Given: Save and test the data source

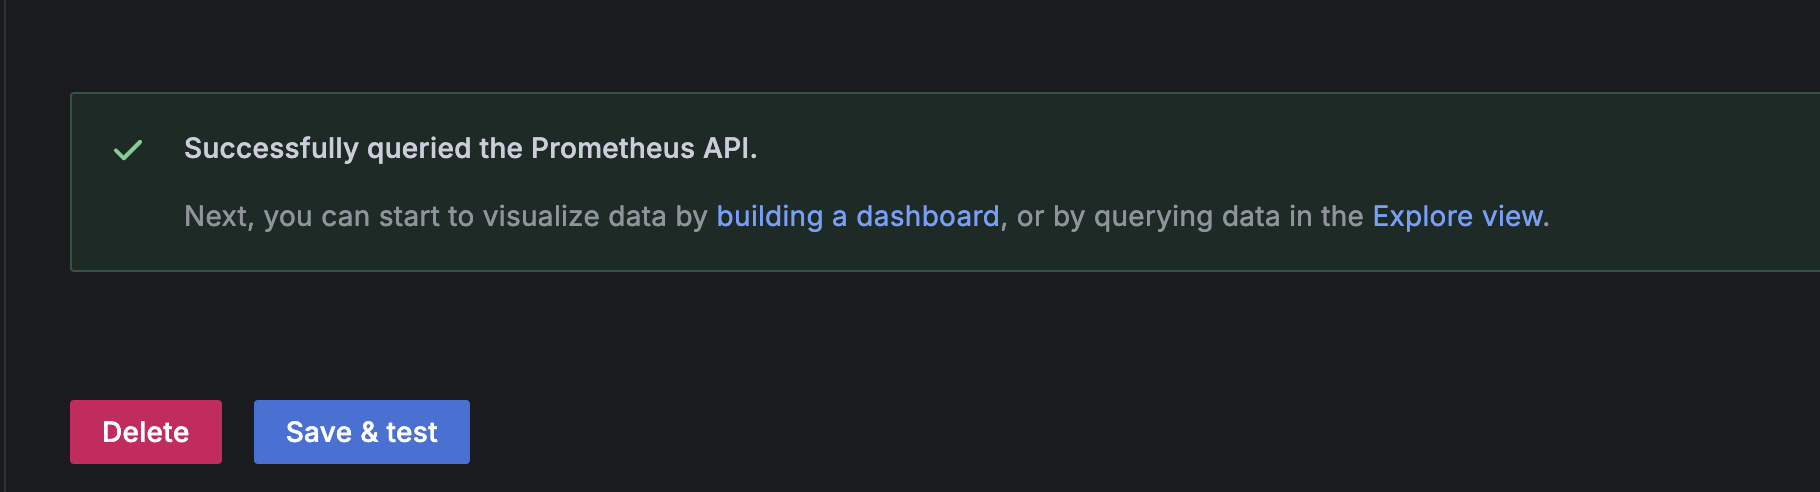Looking at the screenshot, I should (361, 432).
